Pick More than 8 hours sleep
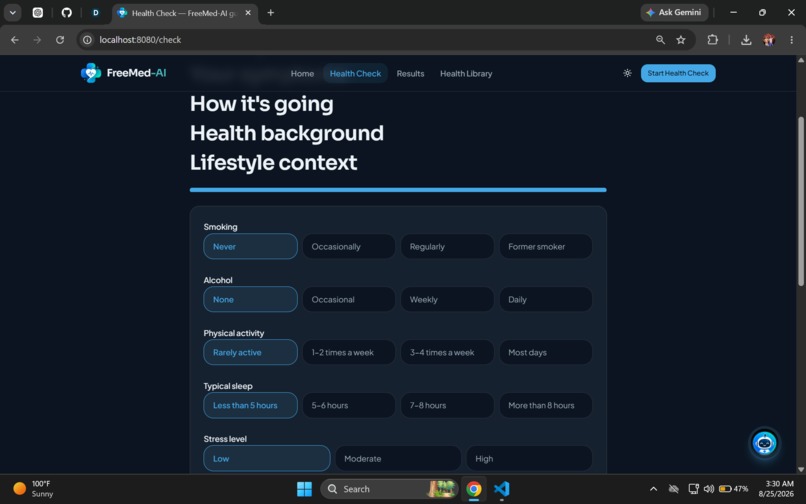Image resolution: width=806 pixels, height=504 pixels. pos(546,405)
